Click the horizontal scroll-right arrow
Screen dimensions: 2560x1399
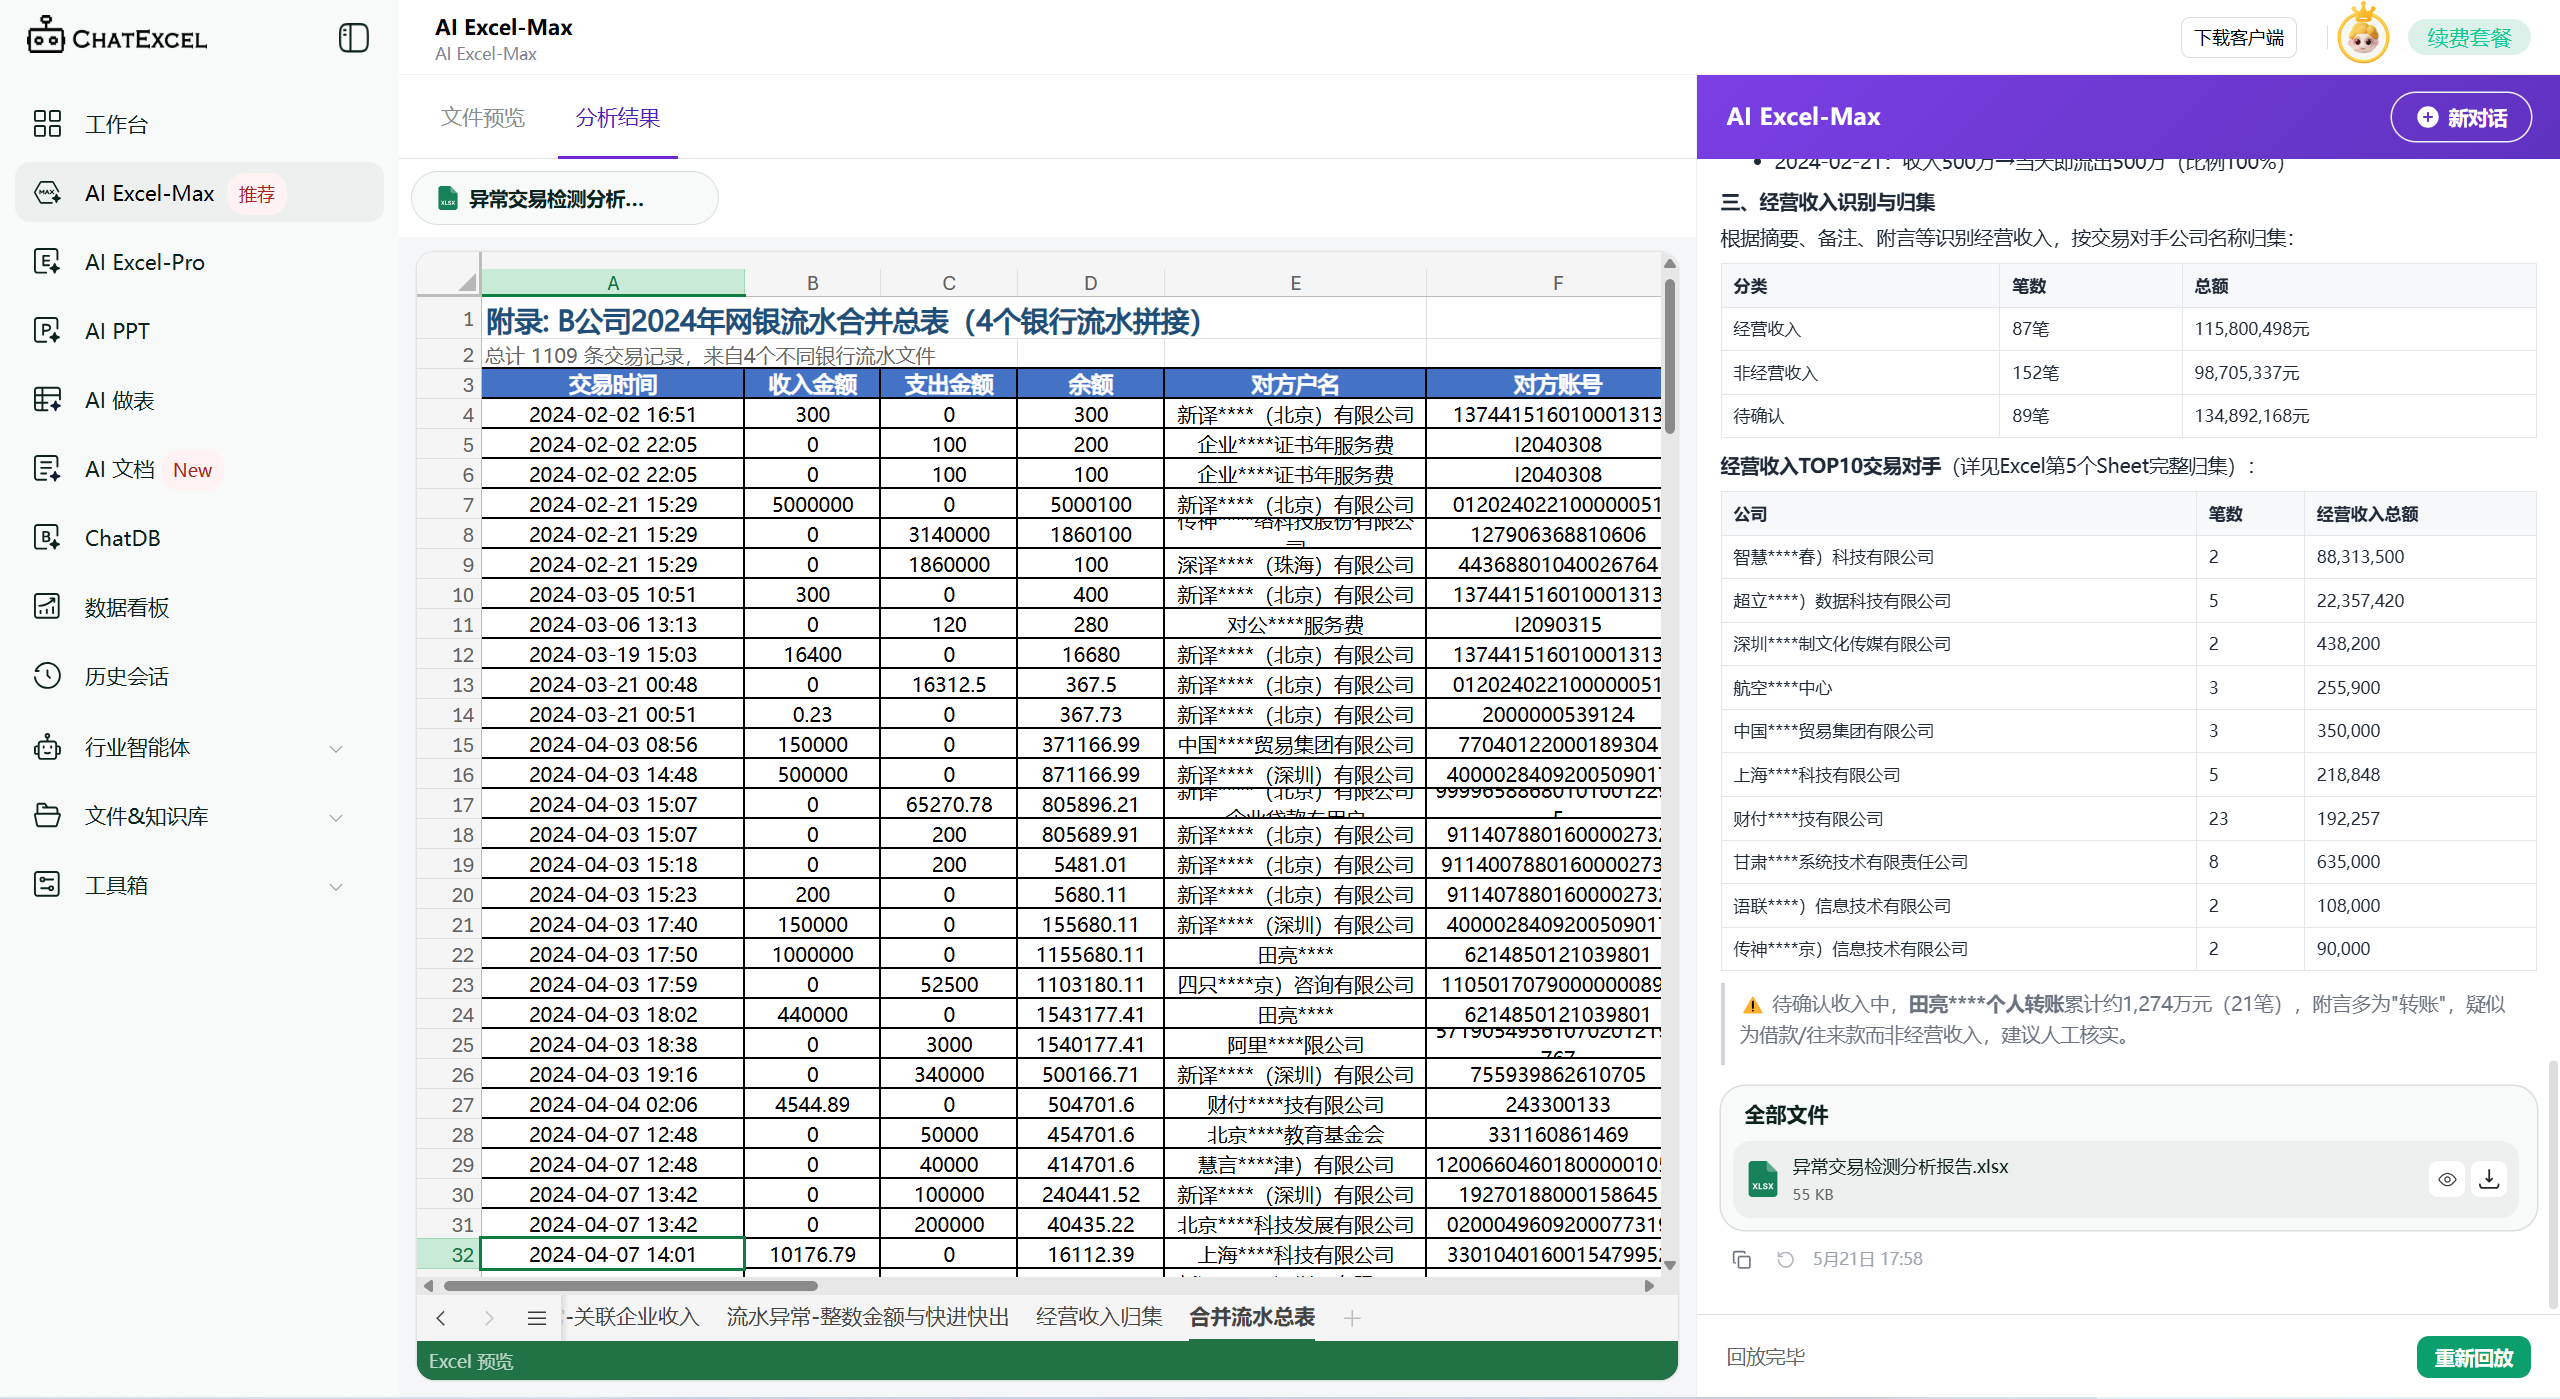pos(1650,1286)
